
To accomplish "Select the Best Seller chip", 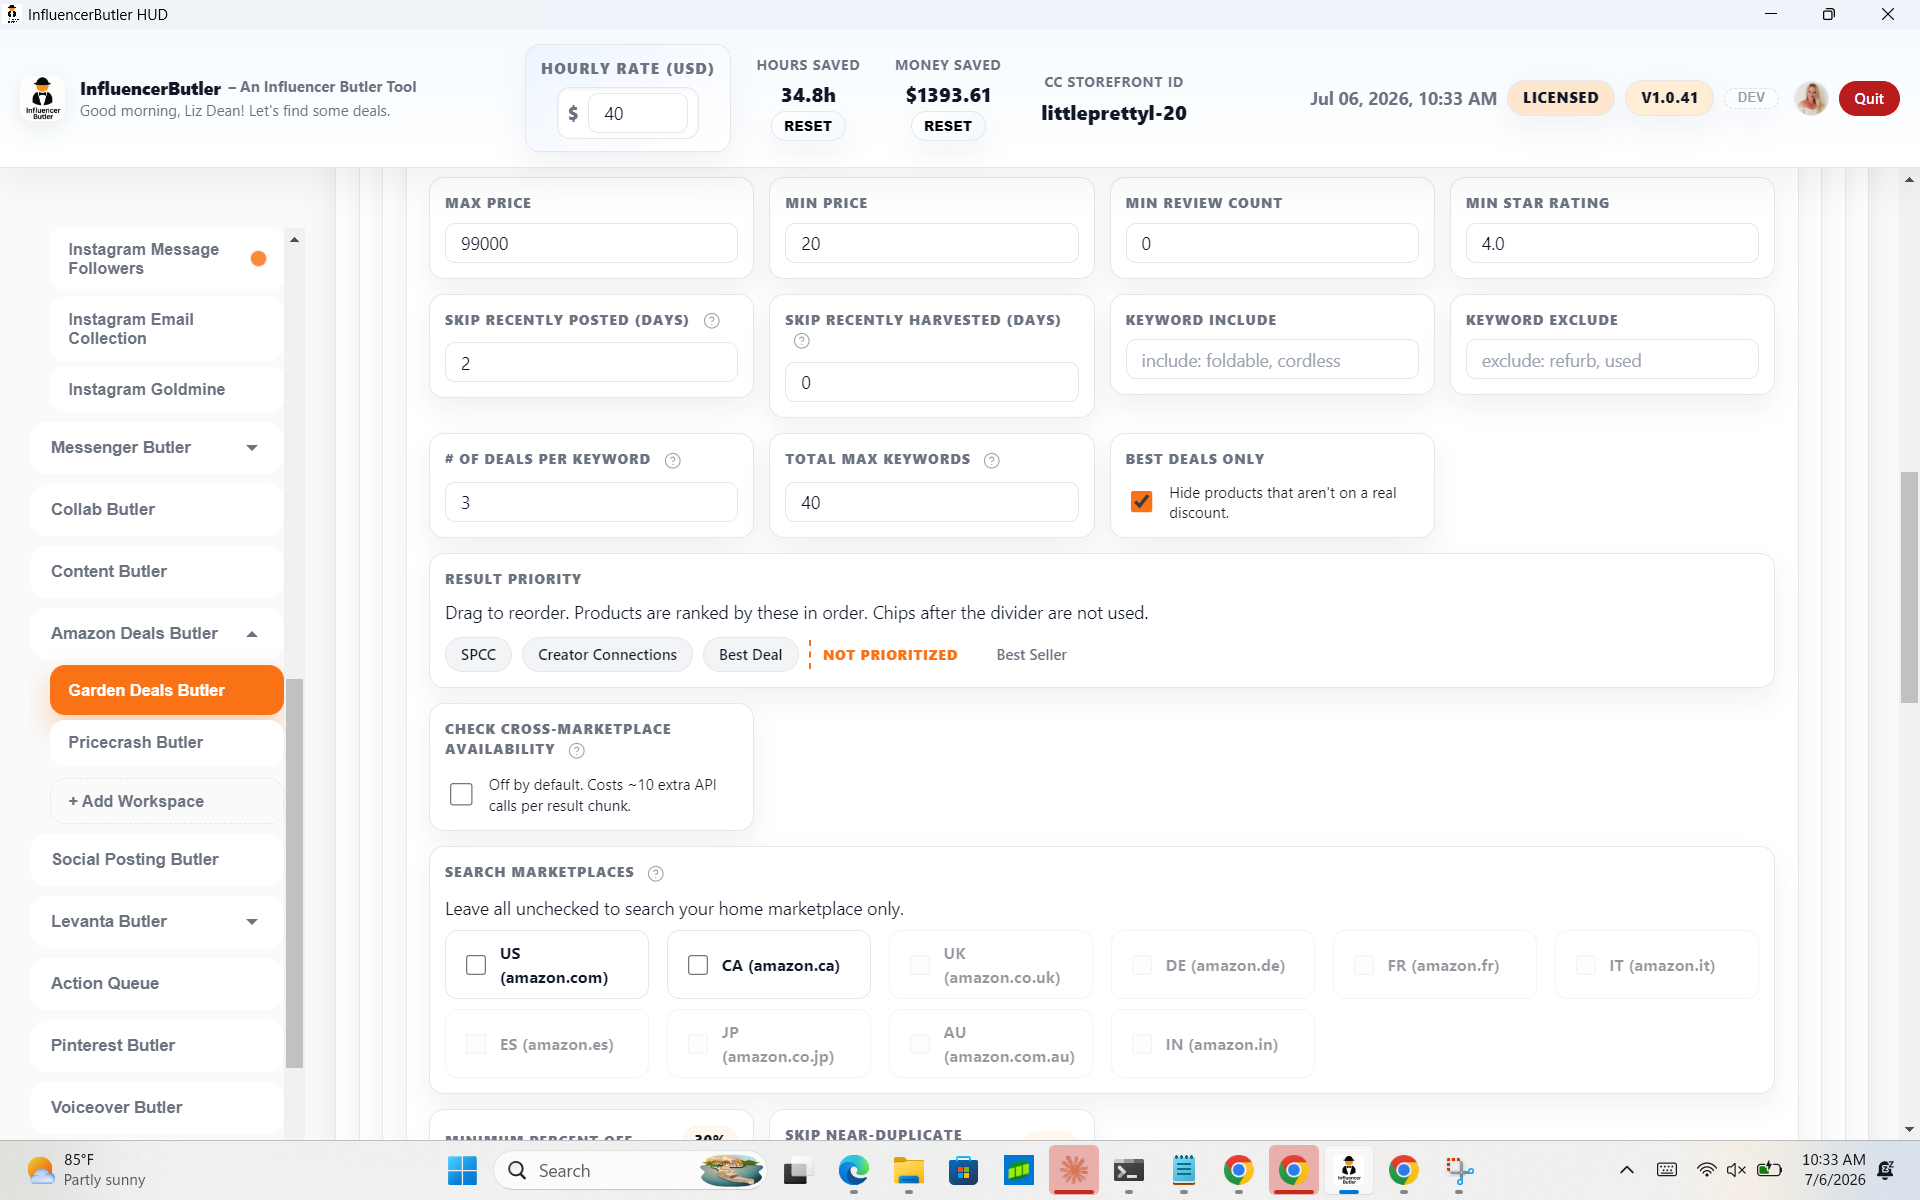I will click(1031, 655).
